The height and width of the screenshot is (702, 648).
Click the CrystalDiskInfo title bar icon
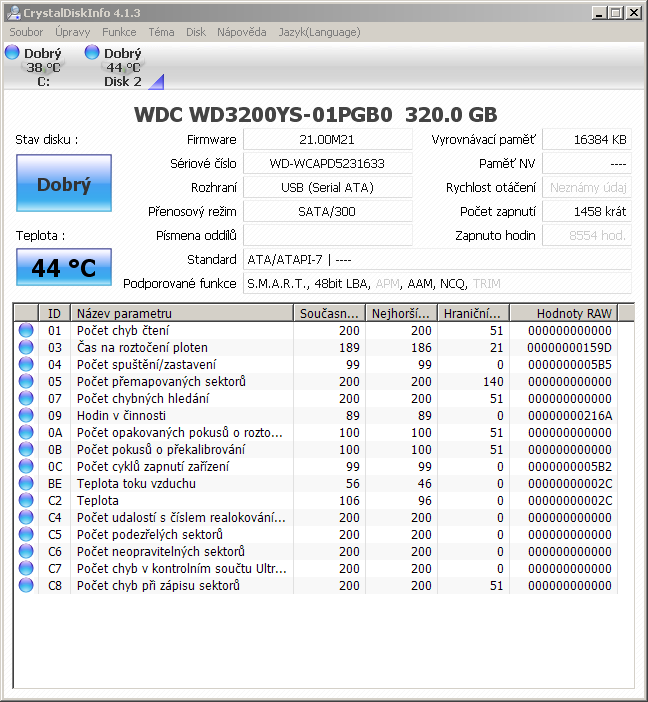[x=13, y=13]
